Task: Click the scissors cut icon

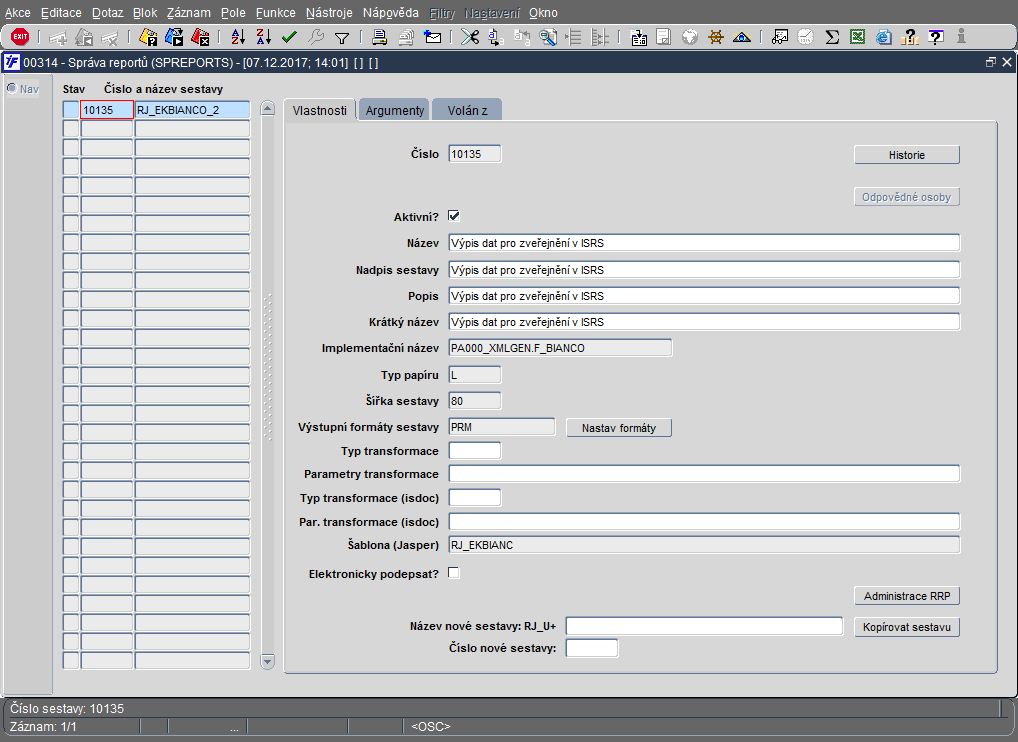Action: [x=469, y=37]
